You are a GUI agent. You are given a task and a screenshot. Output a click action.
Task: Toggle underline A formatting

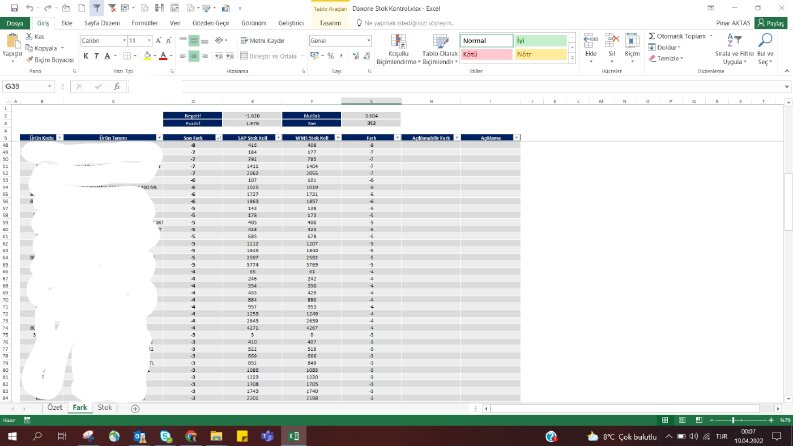(x=107, y=56)
